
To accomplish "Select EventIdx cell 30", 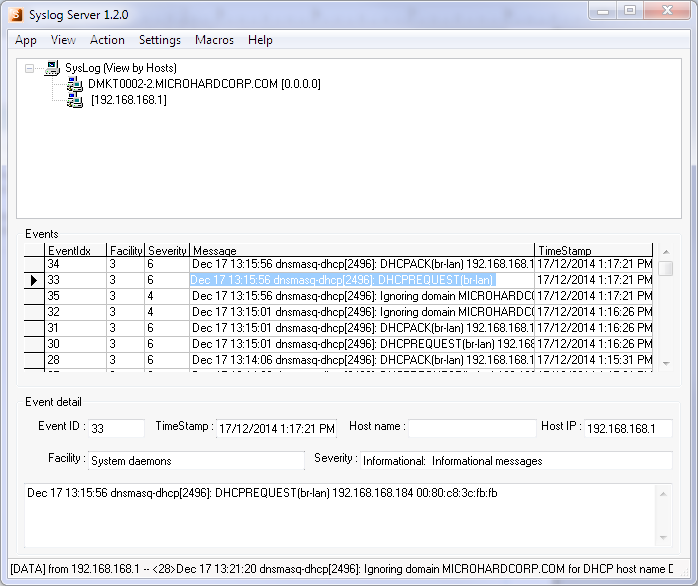I will pos(76,344).
